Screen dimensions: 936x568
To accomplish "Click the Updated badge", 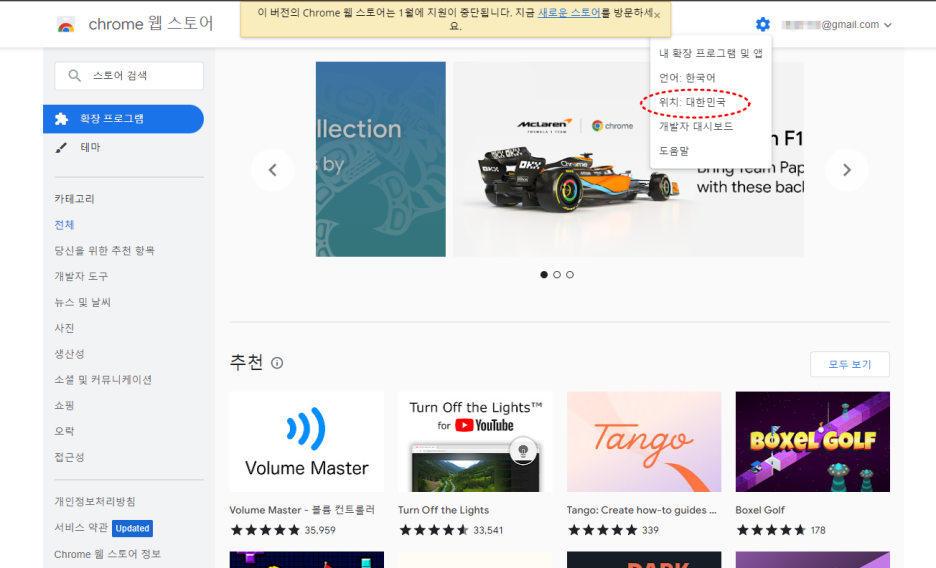I will pyautogui.click(x=133, y=528).
